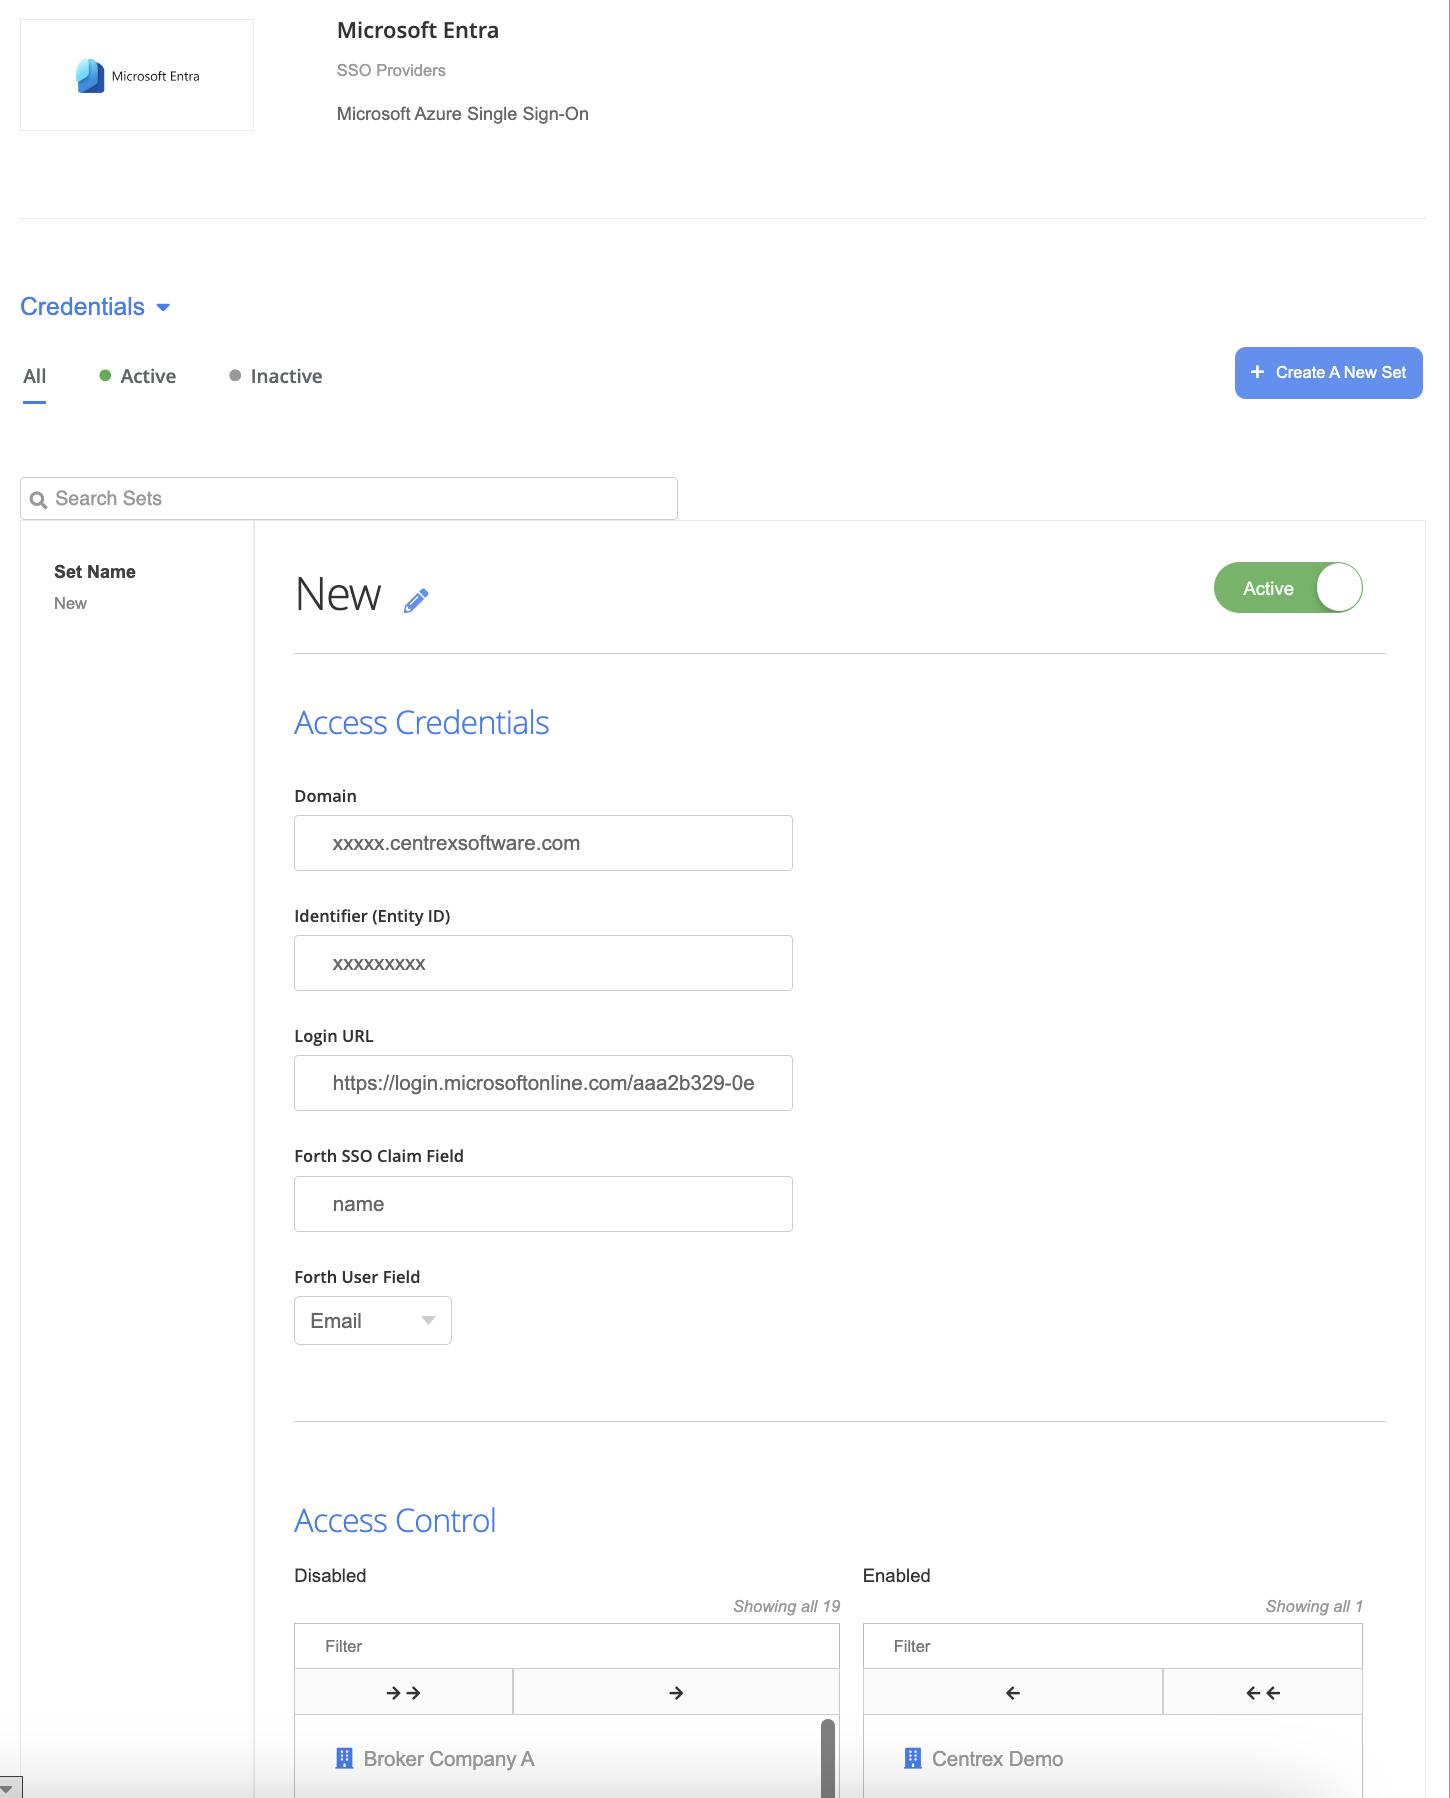This screenshot has width=1450, height=1798.
Task: Click the SSO Providers category text
Action: pos(391,70)
